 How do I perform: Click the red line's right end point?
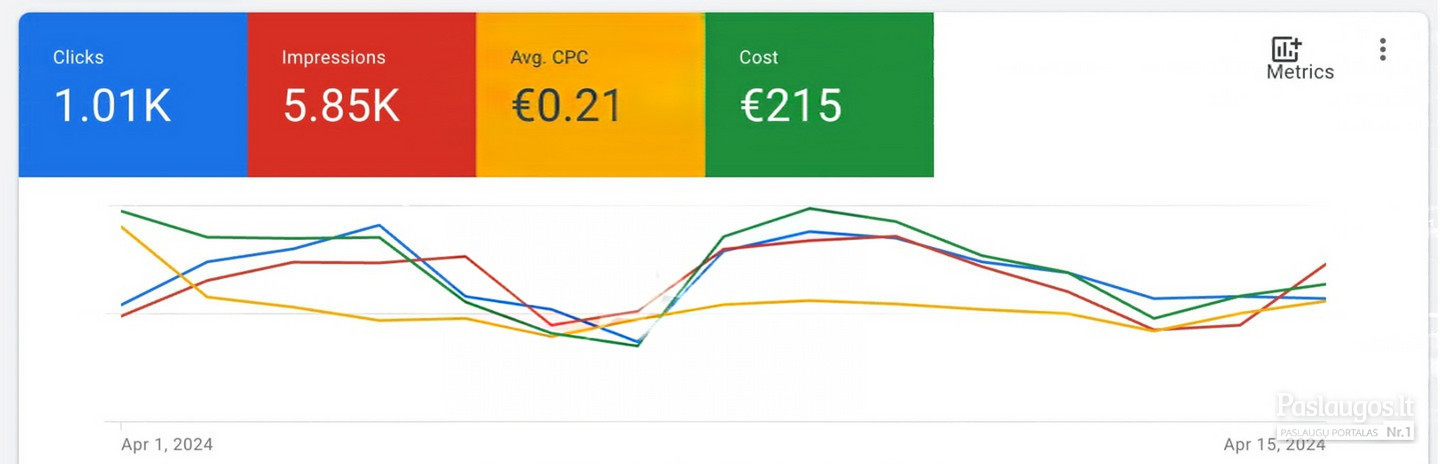coord(1326,264)
